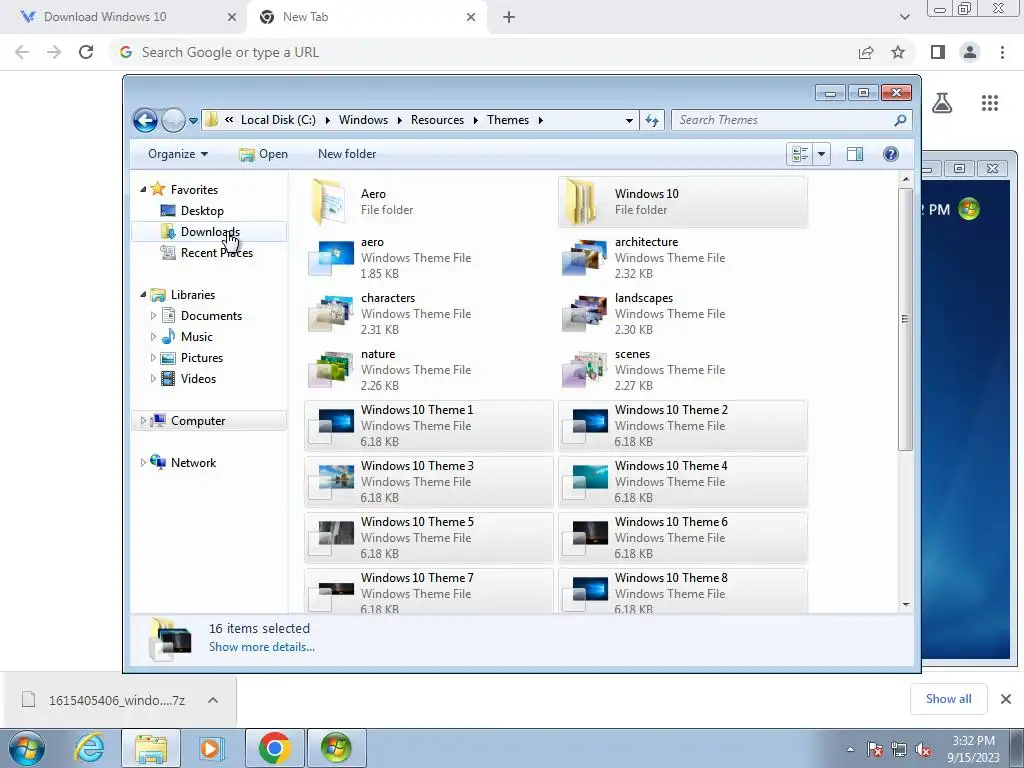Bookmark this tab star icon
Screen dimensions: 1024x768
(x=898, y=52)
